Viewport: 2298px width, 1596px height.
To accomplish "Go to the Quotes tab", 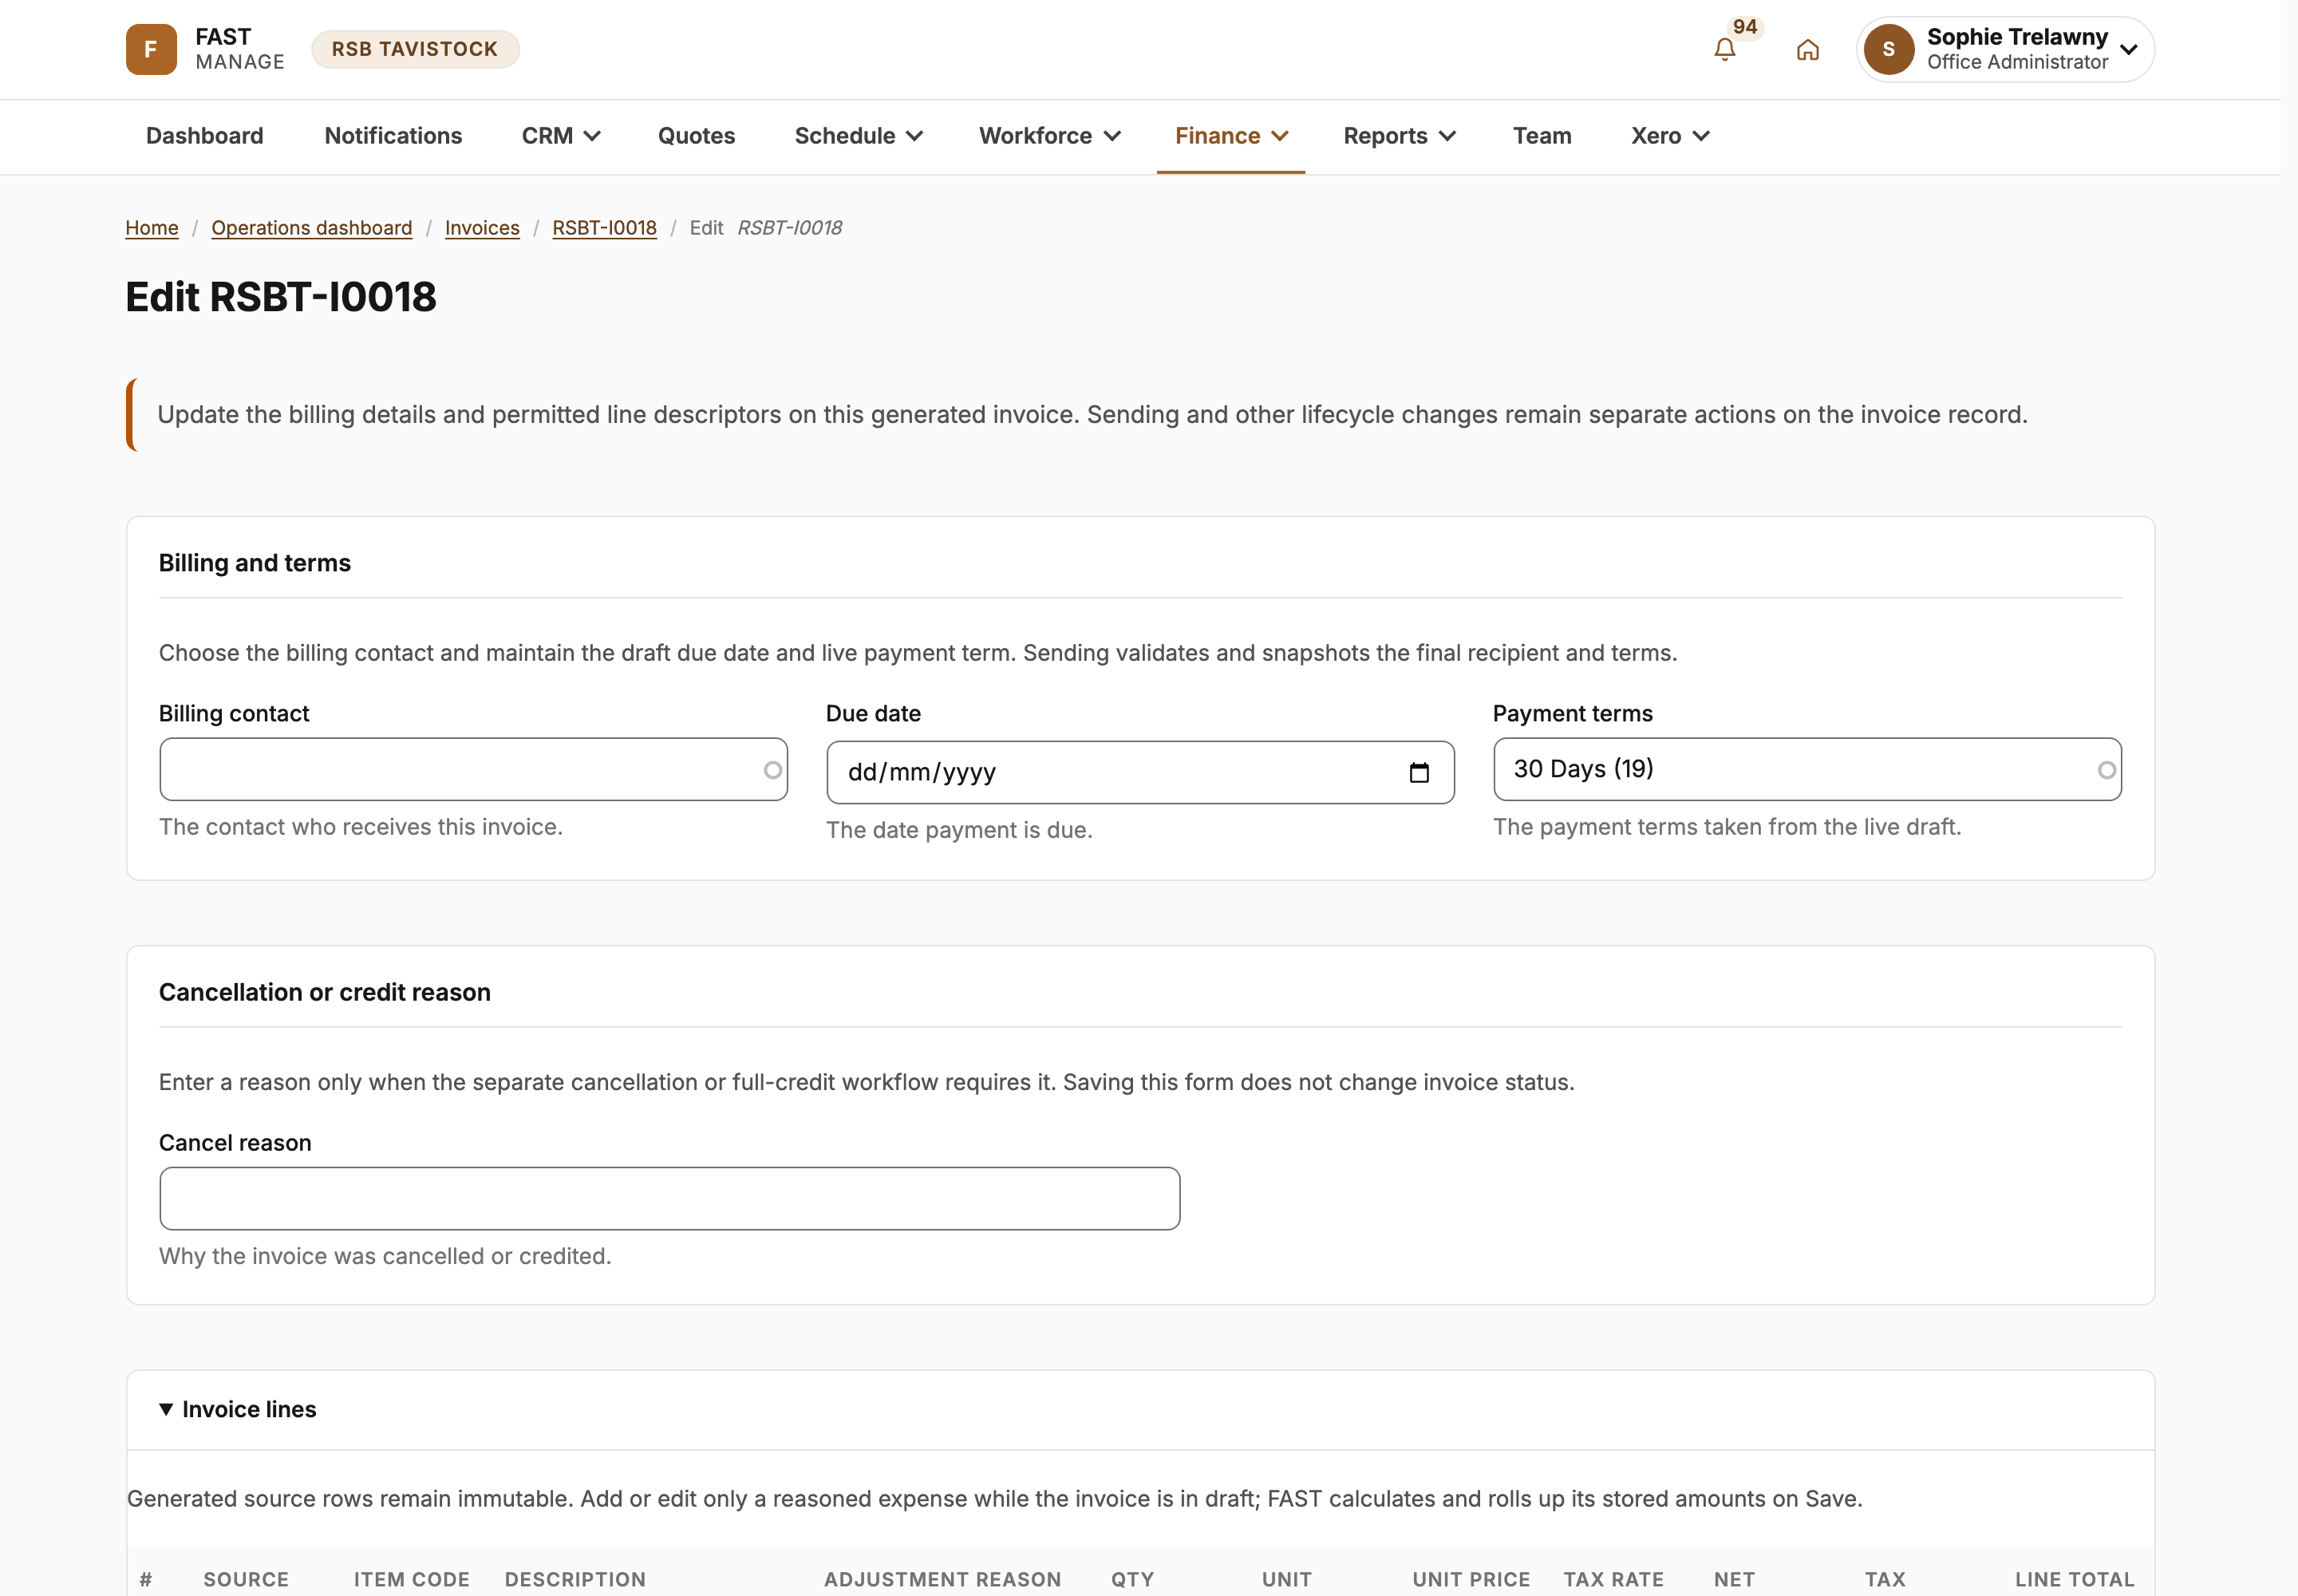I will (696, 136).
